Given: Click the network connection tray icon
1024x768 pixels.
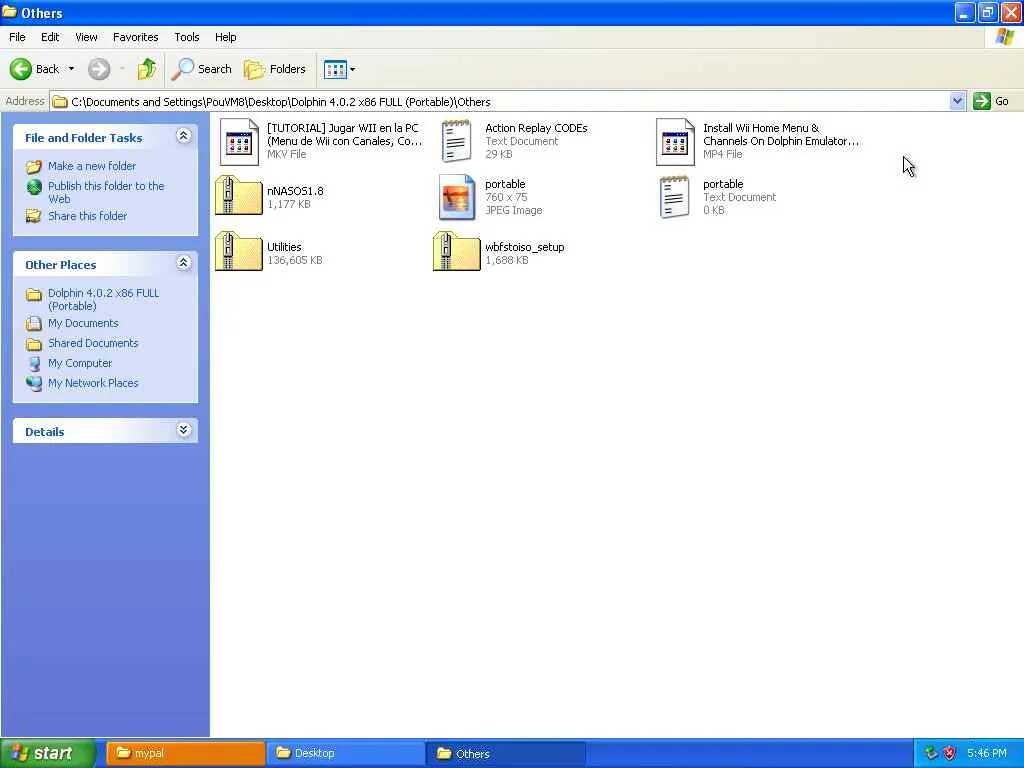Looking at the screenshot, I should 931,753.
